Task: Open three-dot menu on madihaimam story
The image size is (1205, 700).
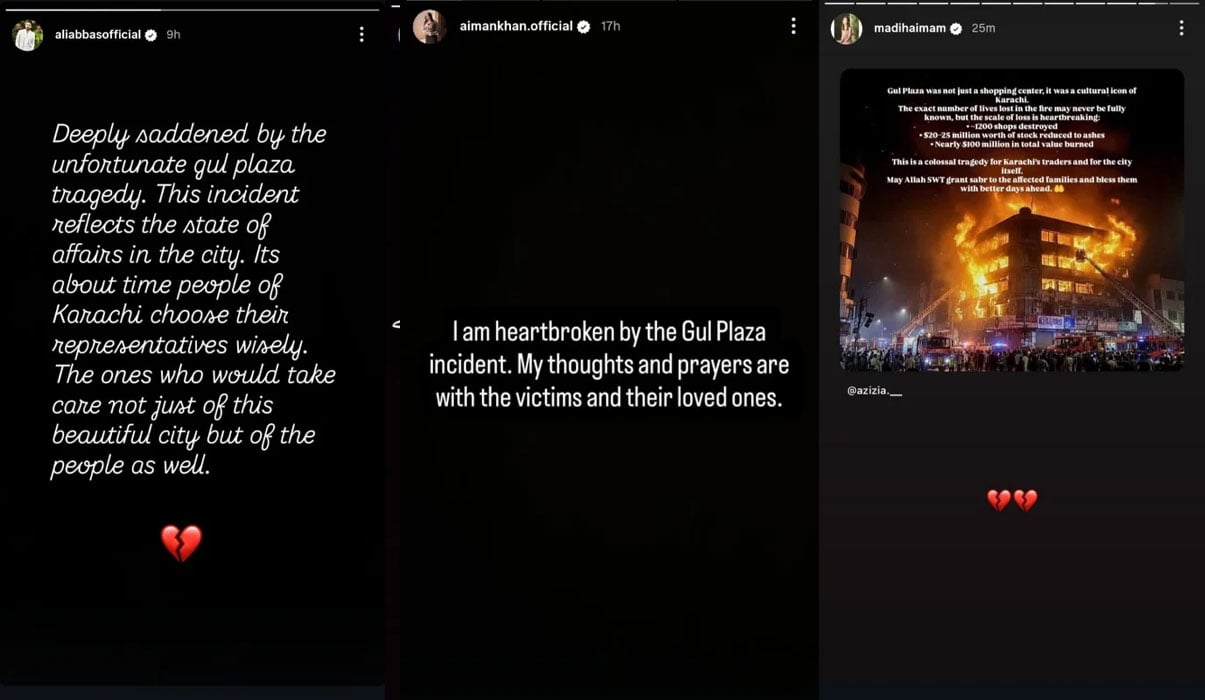Action: pos(1181,28)
